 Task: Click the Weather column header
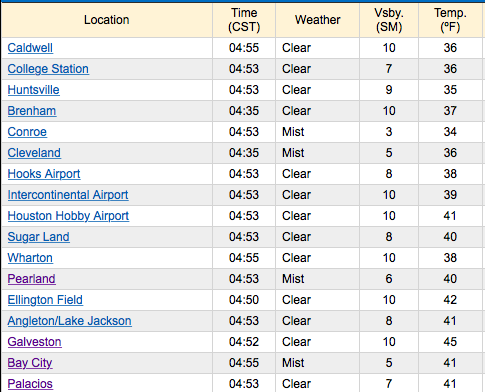(318, 20)
